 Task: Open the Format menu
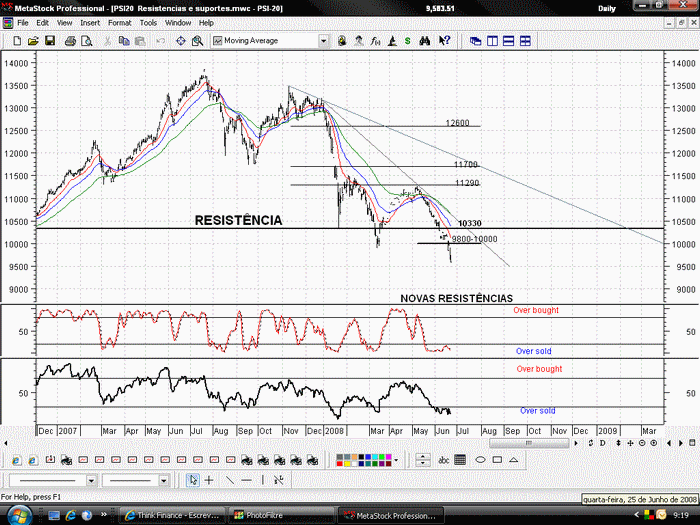[x=120, y=23]
